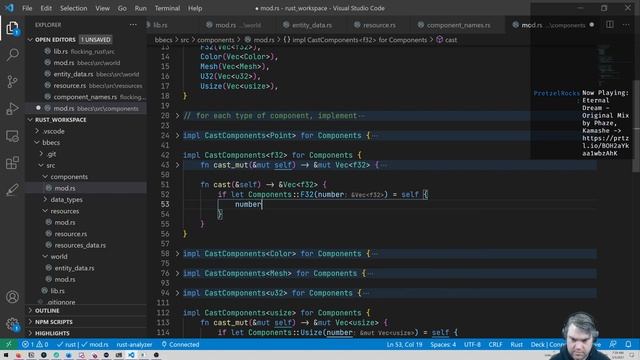Open the Selection menu
Screen dimensions: 640x360
coord(73,8)
